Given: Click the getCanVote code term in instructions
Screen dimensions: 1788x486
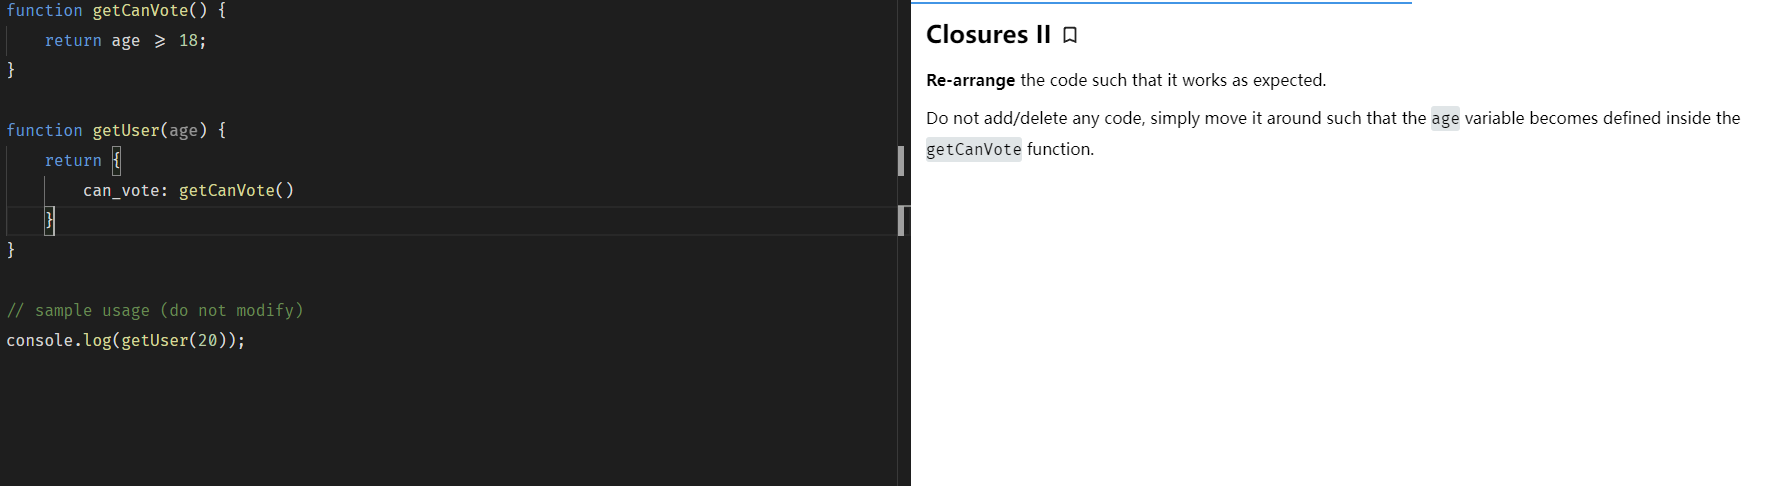Looking at the screenshot, I should click(x=973, y=150).
